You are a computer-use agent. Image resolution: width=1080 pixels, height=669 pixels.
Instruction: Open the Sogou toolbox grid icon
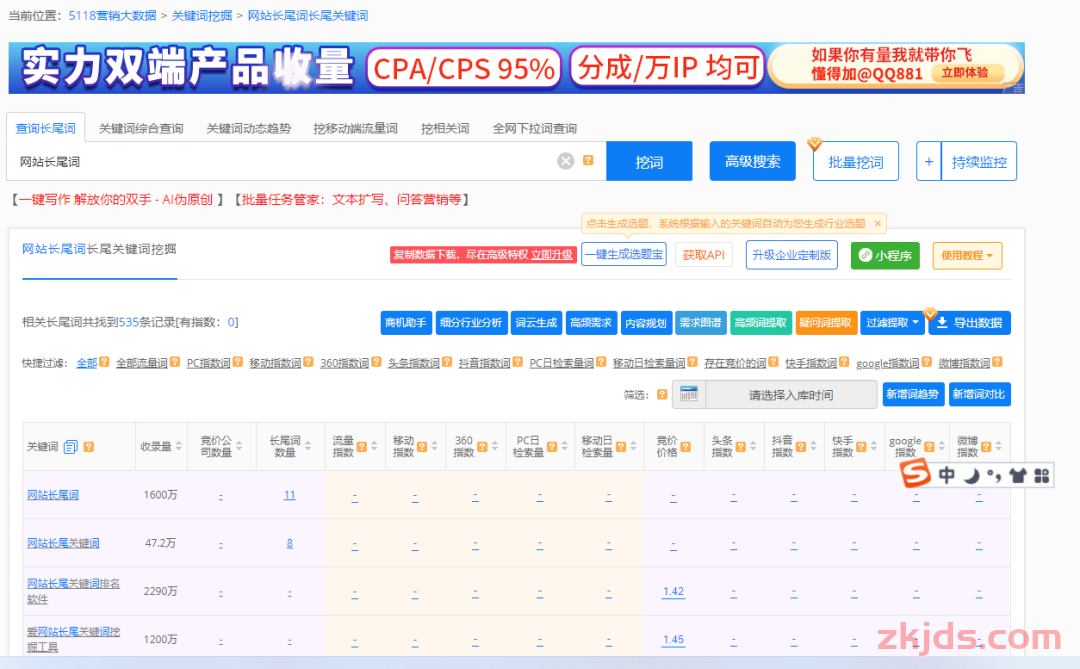(x=1041, y=475)
